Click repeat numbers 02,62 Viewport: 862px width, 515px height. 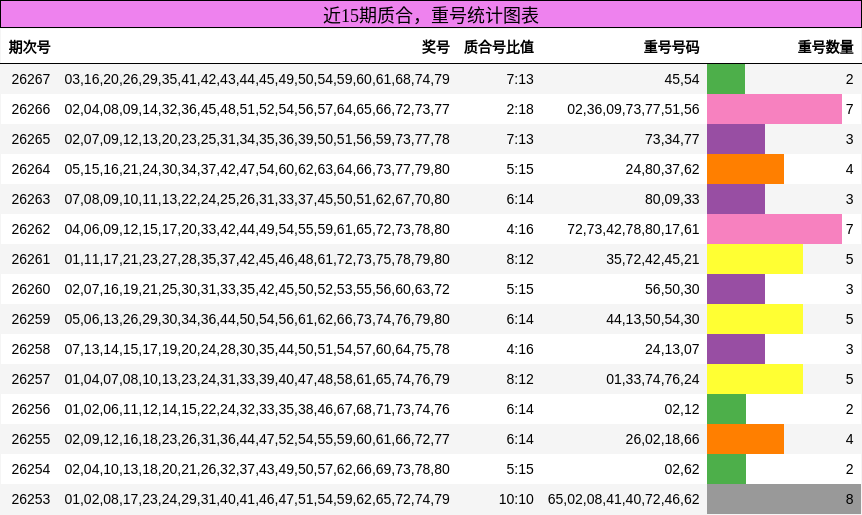pyautogui.click(x=682, y=469)
